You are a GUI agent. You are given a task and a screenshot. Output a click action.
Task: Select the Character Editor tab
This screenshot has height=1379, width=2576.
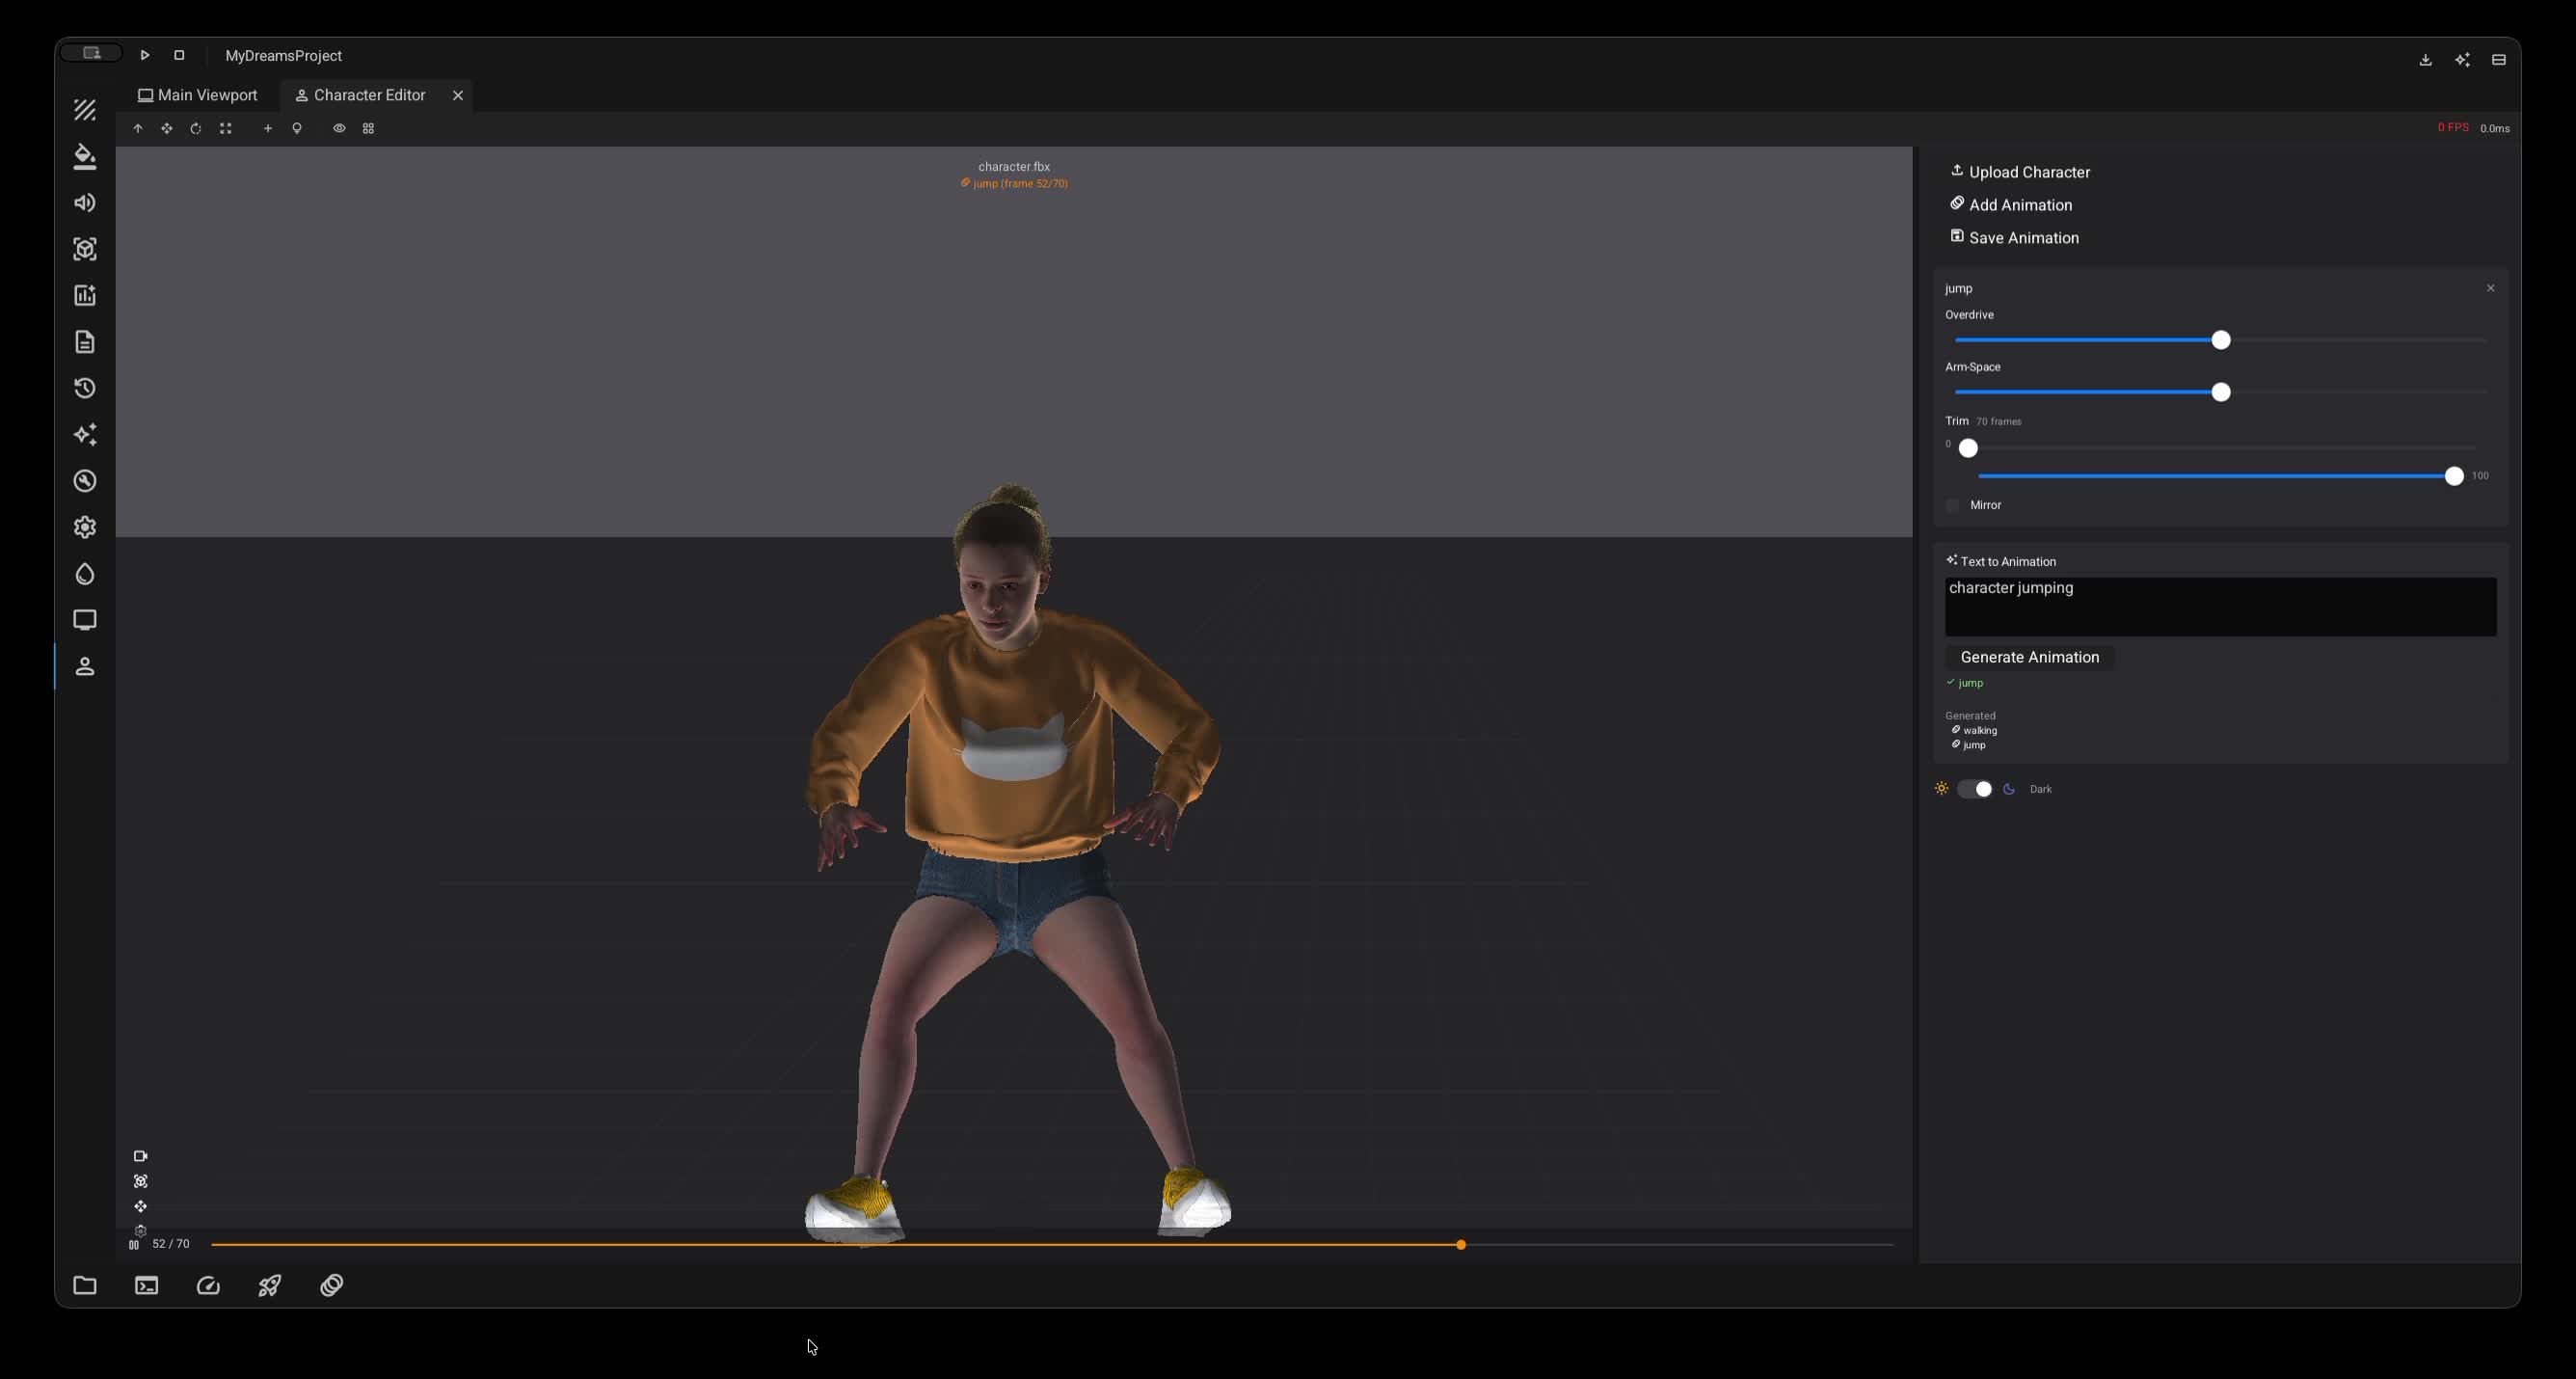point(360,95)
